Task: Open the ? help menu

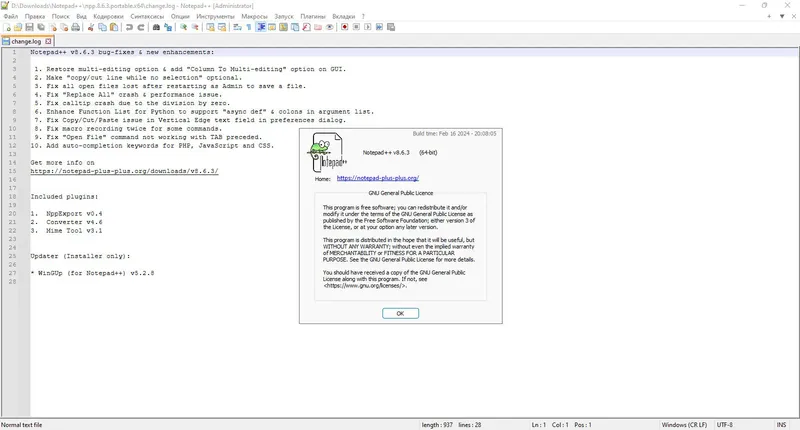Action: 363,16
